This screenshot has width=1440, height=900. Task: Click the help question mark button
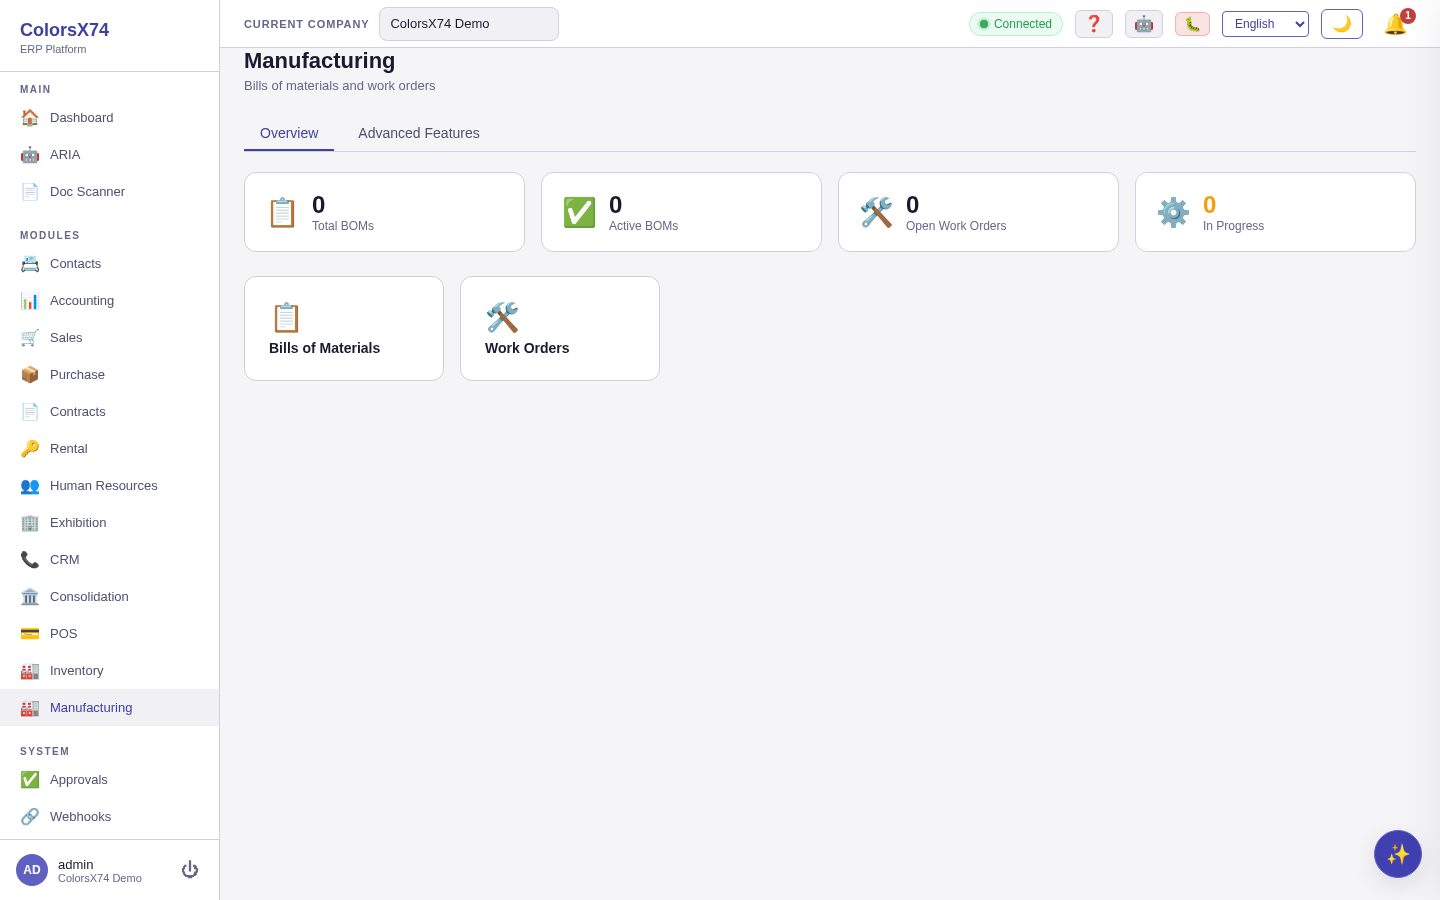point(1094,24)
